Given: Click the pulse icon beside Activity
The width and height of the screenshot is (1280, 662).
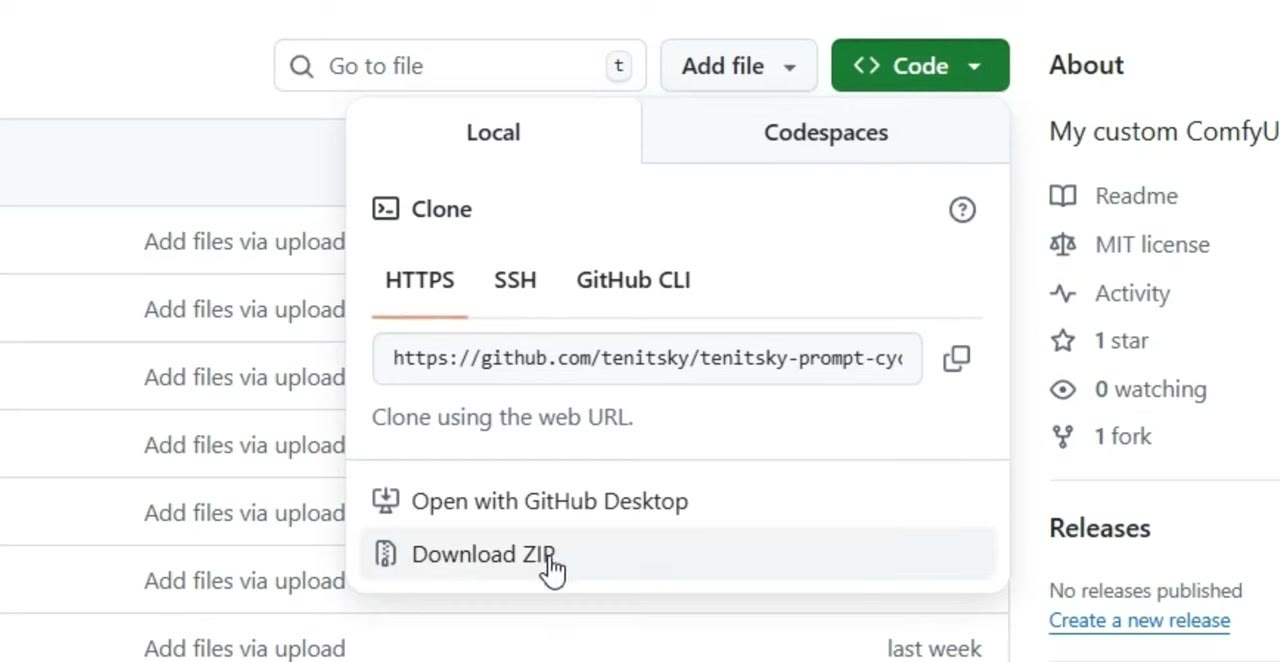Looking at the screenshot, I should (x=1063, y=293).
